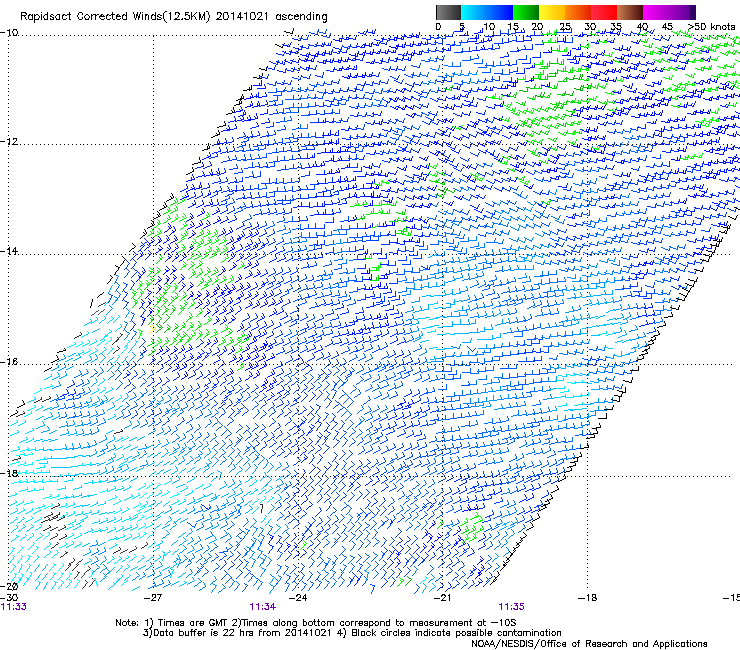Image resolution: width=740 pixels, height=650 pixels.
Task: Click the latitude label '-18' on left axis
Action: point(9,473)
